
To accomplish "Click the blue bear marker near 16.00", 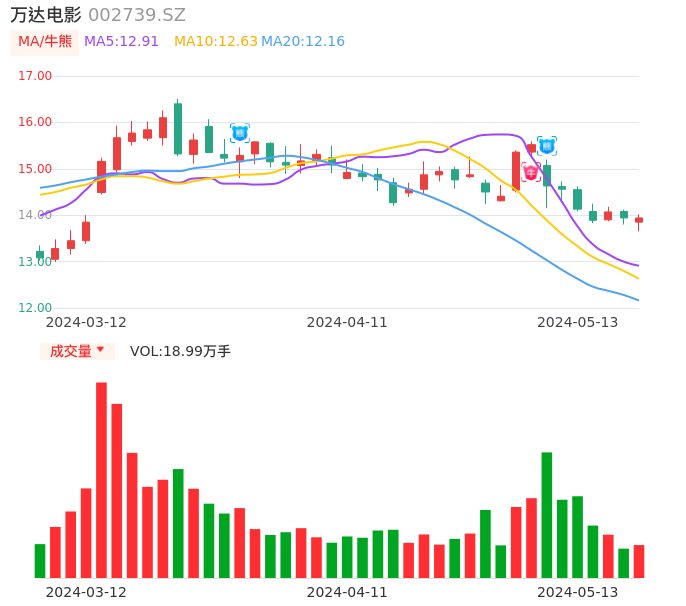I will (x=240, y=133).
